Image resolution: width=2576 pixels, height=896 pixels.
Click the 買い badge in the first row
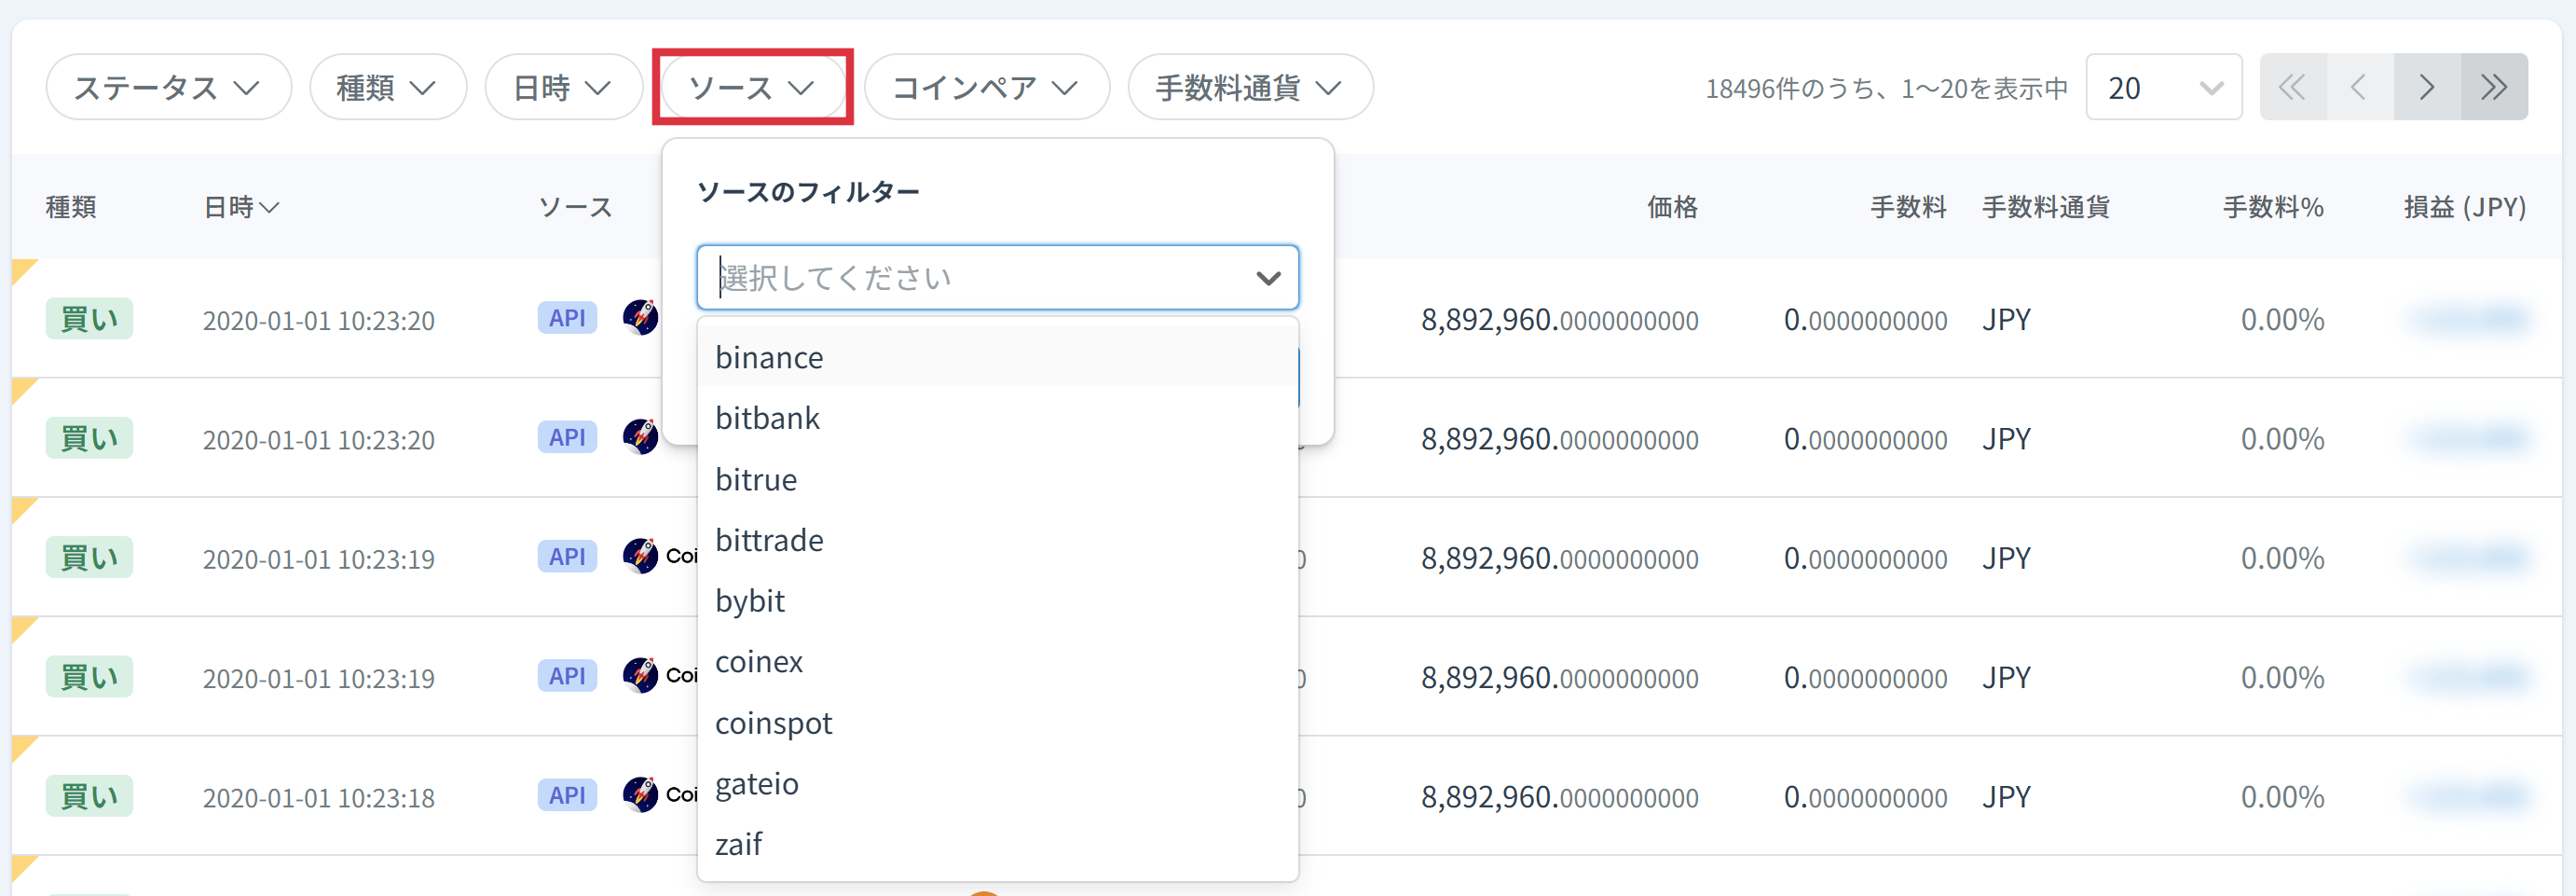pyautogui.click(x=89, y=319)
